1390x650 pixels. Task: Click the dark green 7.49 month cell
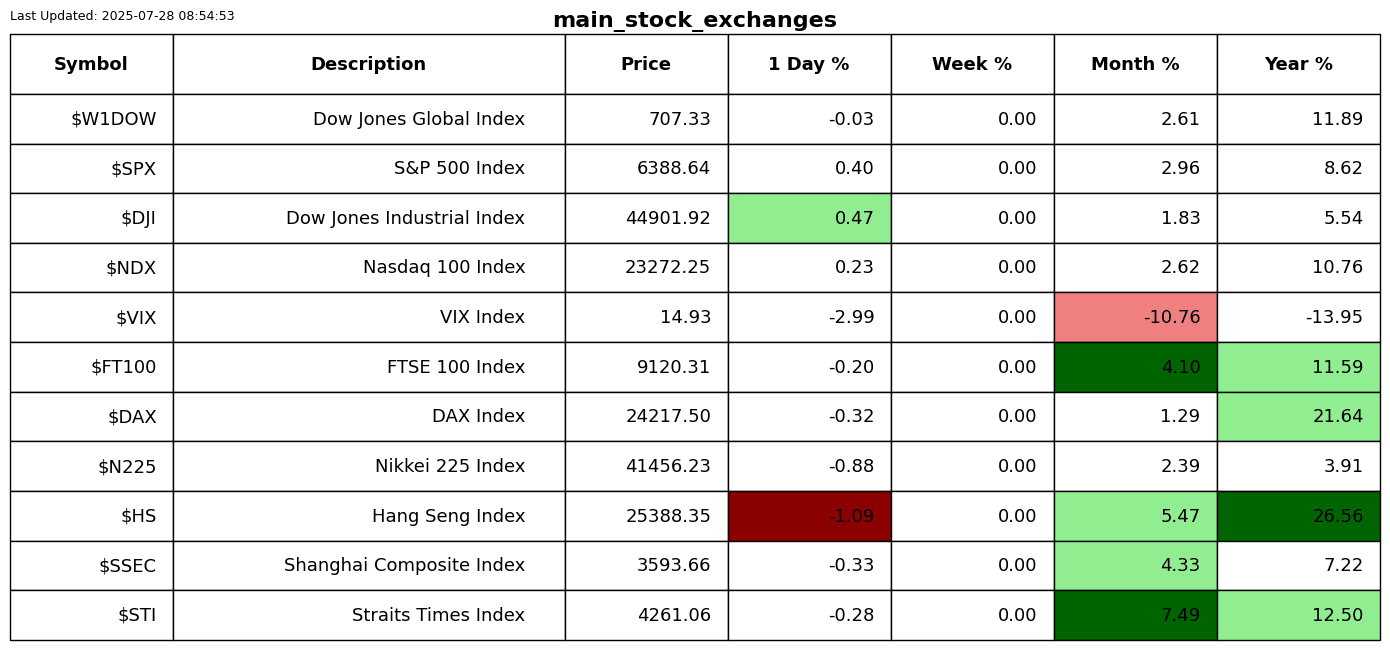click(x=1135, y=615)
